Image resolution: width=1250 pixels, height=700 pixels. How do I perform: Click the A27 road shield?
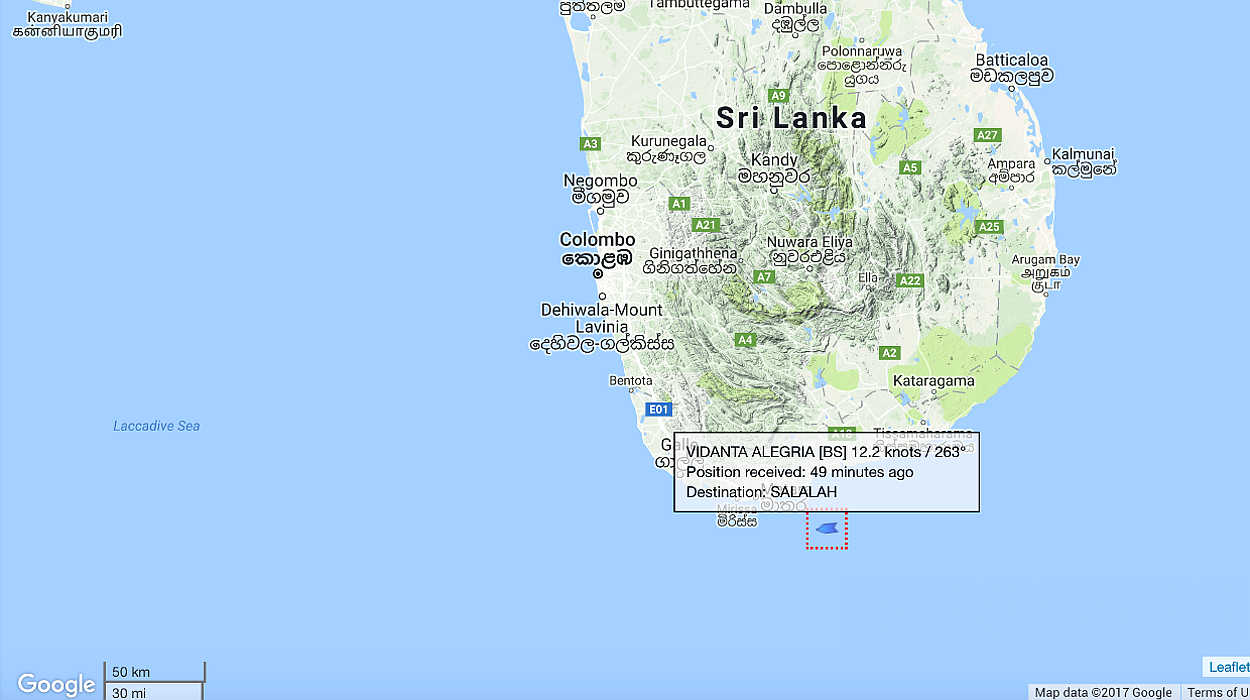coord(987,135)
